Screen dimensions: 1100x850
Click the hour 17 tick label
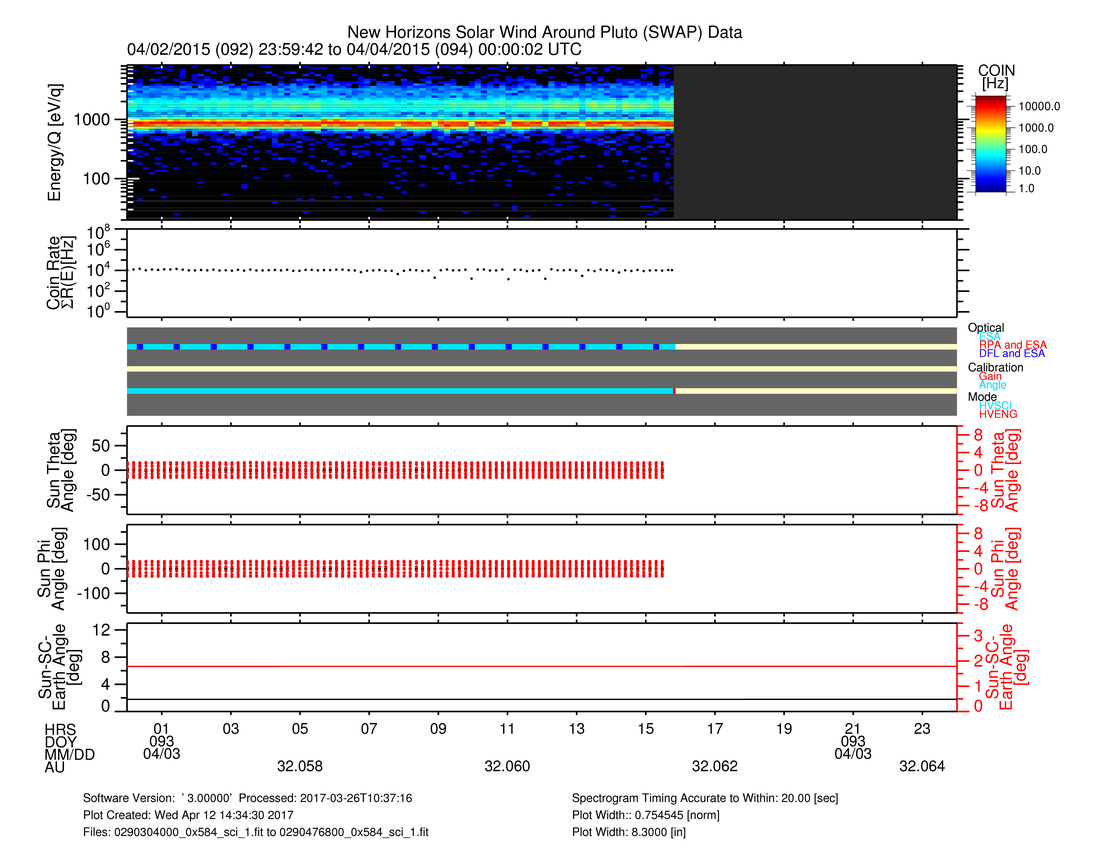click(x=715, y=727)
